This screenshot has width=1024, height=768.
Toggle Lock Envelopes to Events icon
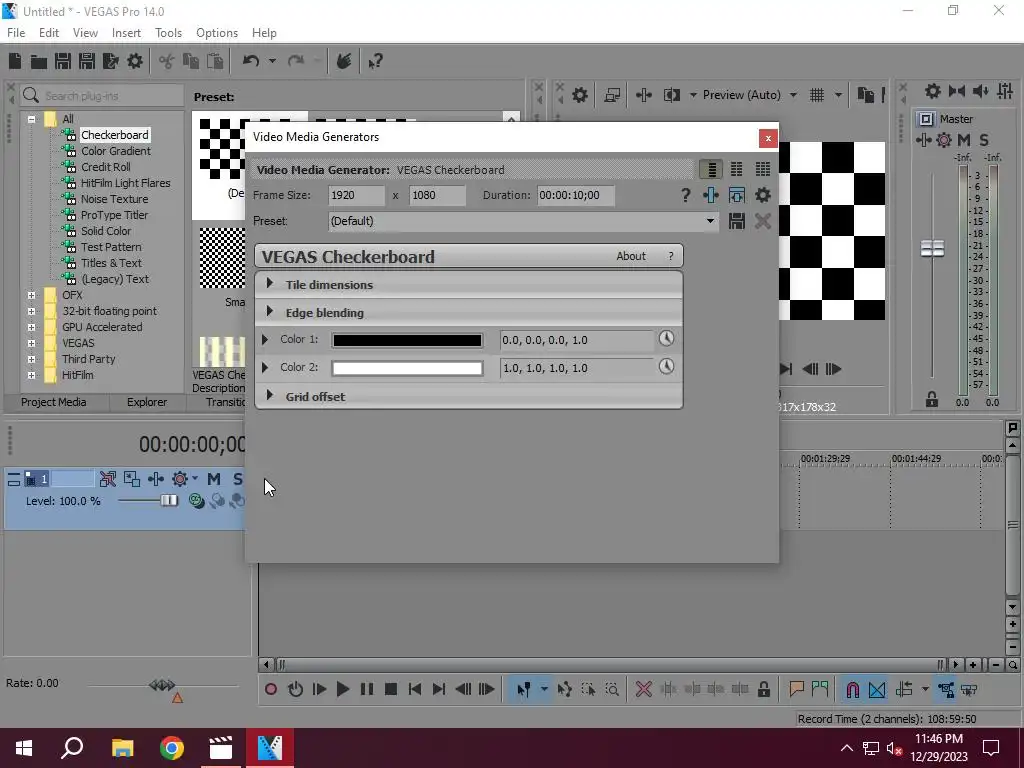(x=946, y=689)
